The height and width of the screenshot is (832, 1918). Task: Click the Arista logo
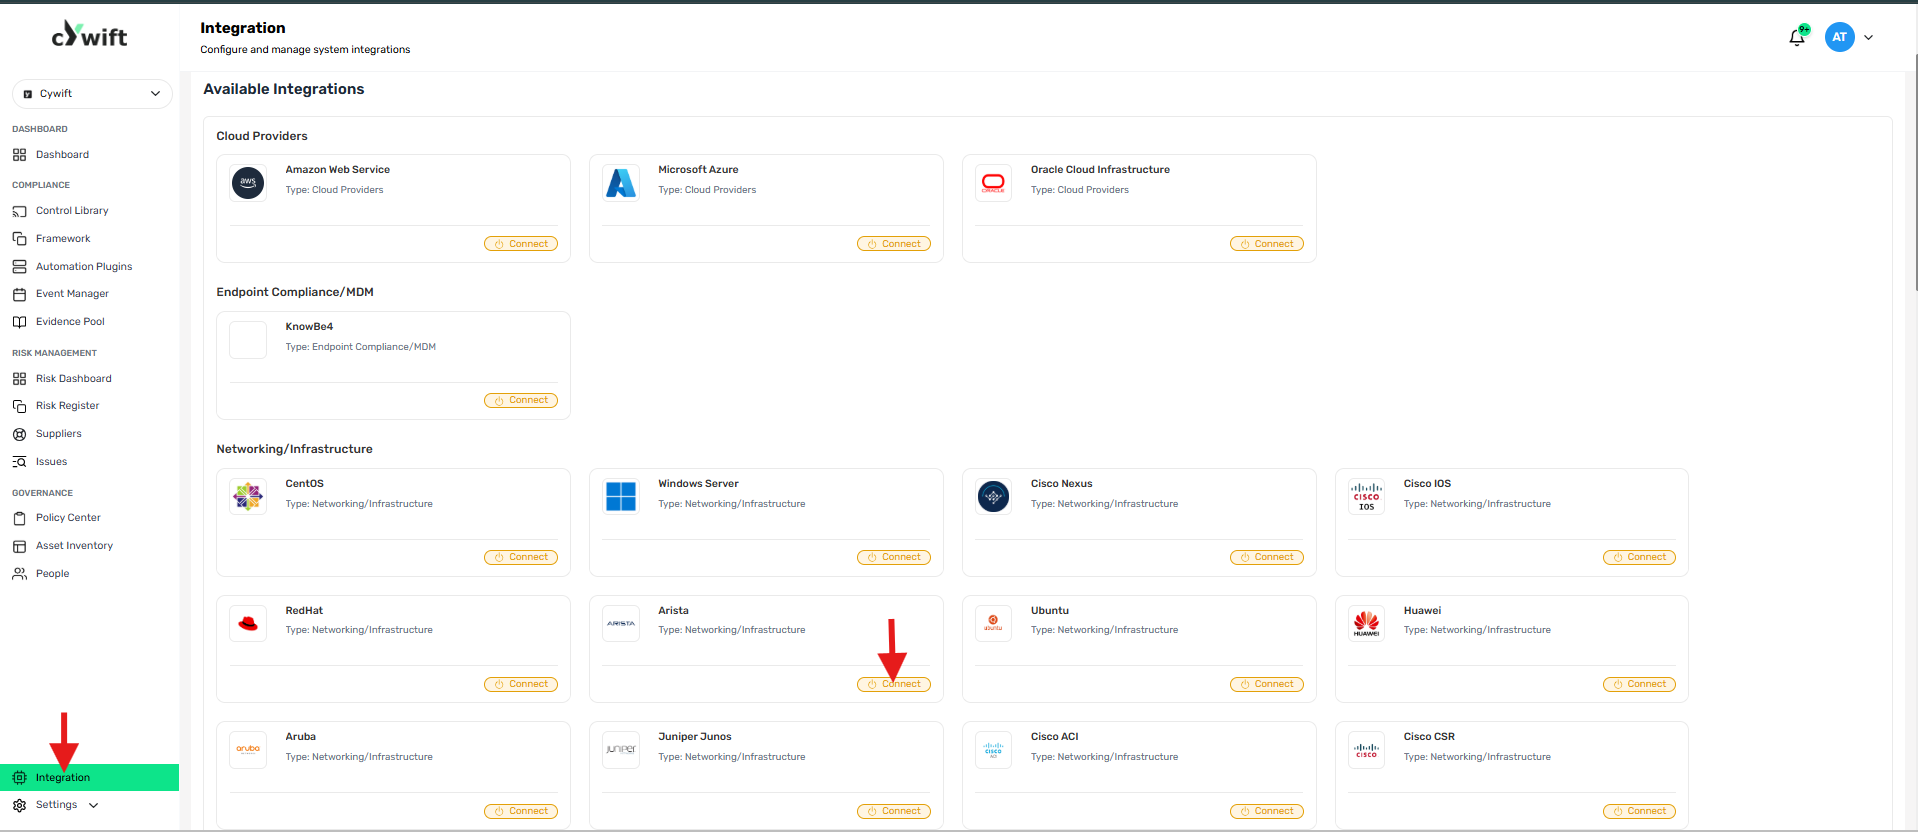point(621,623)
